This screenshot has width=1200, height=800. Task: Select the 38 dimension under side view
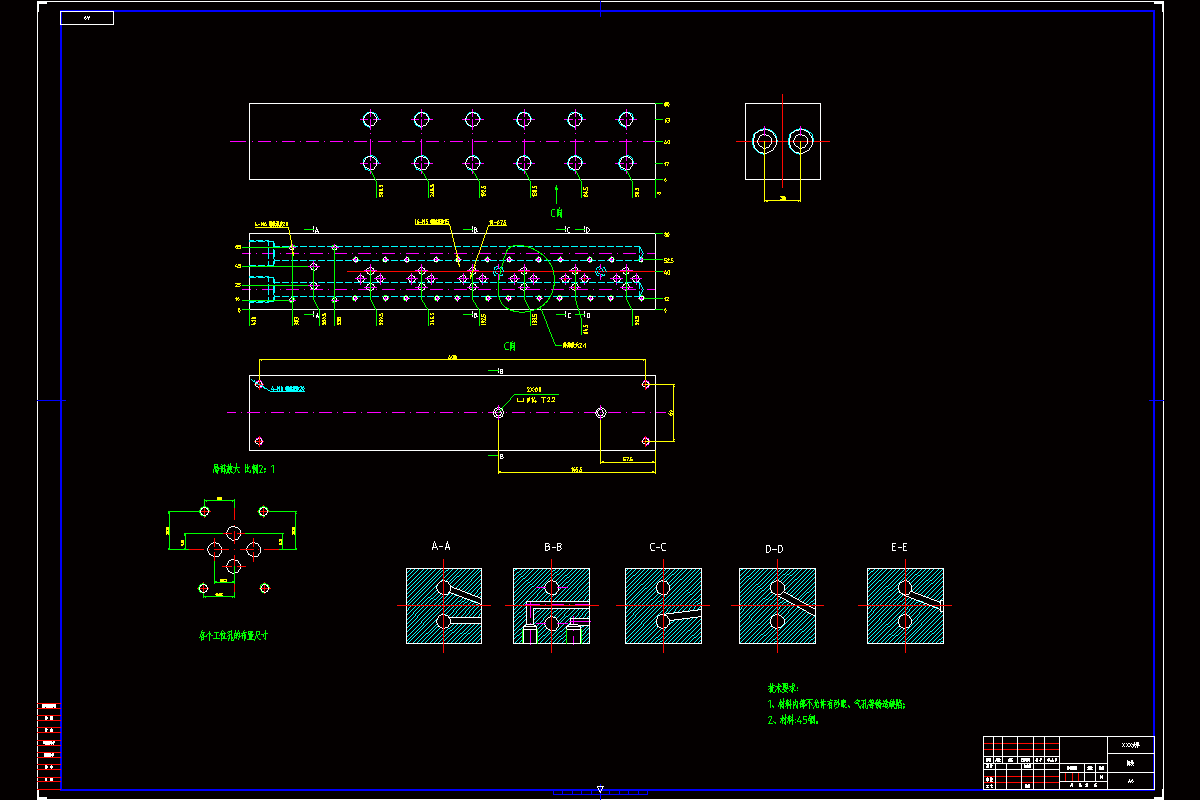point(783,198)
